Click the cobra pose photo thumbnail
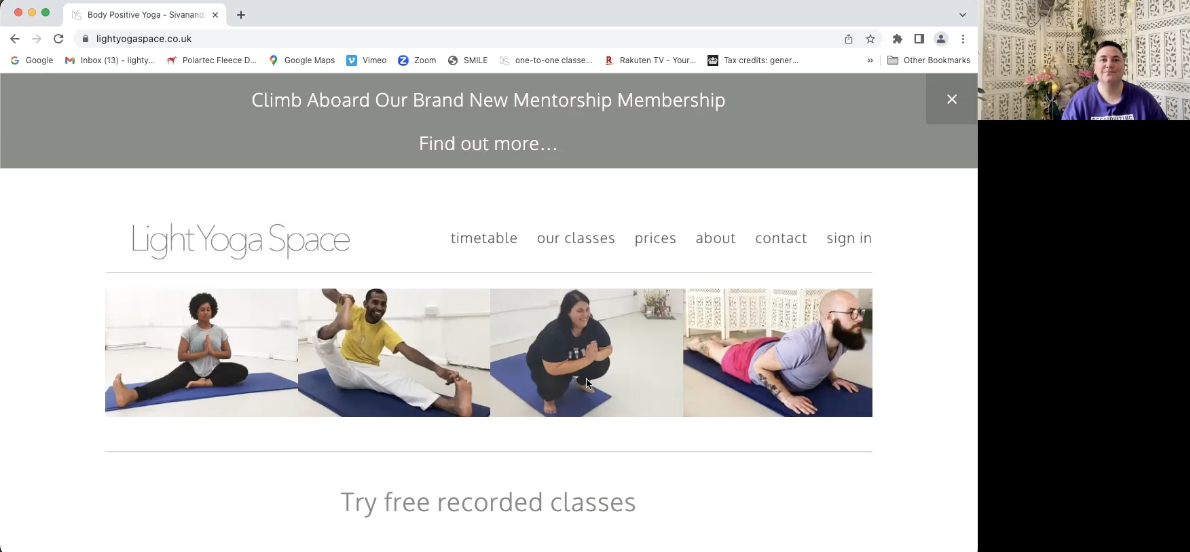Image resolution: width=1190 pixels, height=552 pixels. click(777, 352)
